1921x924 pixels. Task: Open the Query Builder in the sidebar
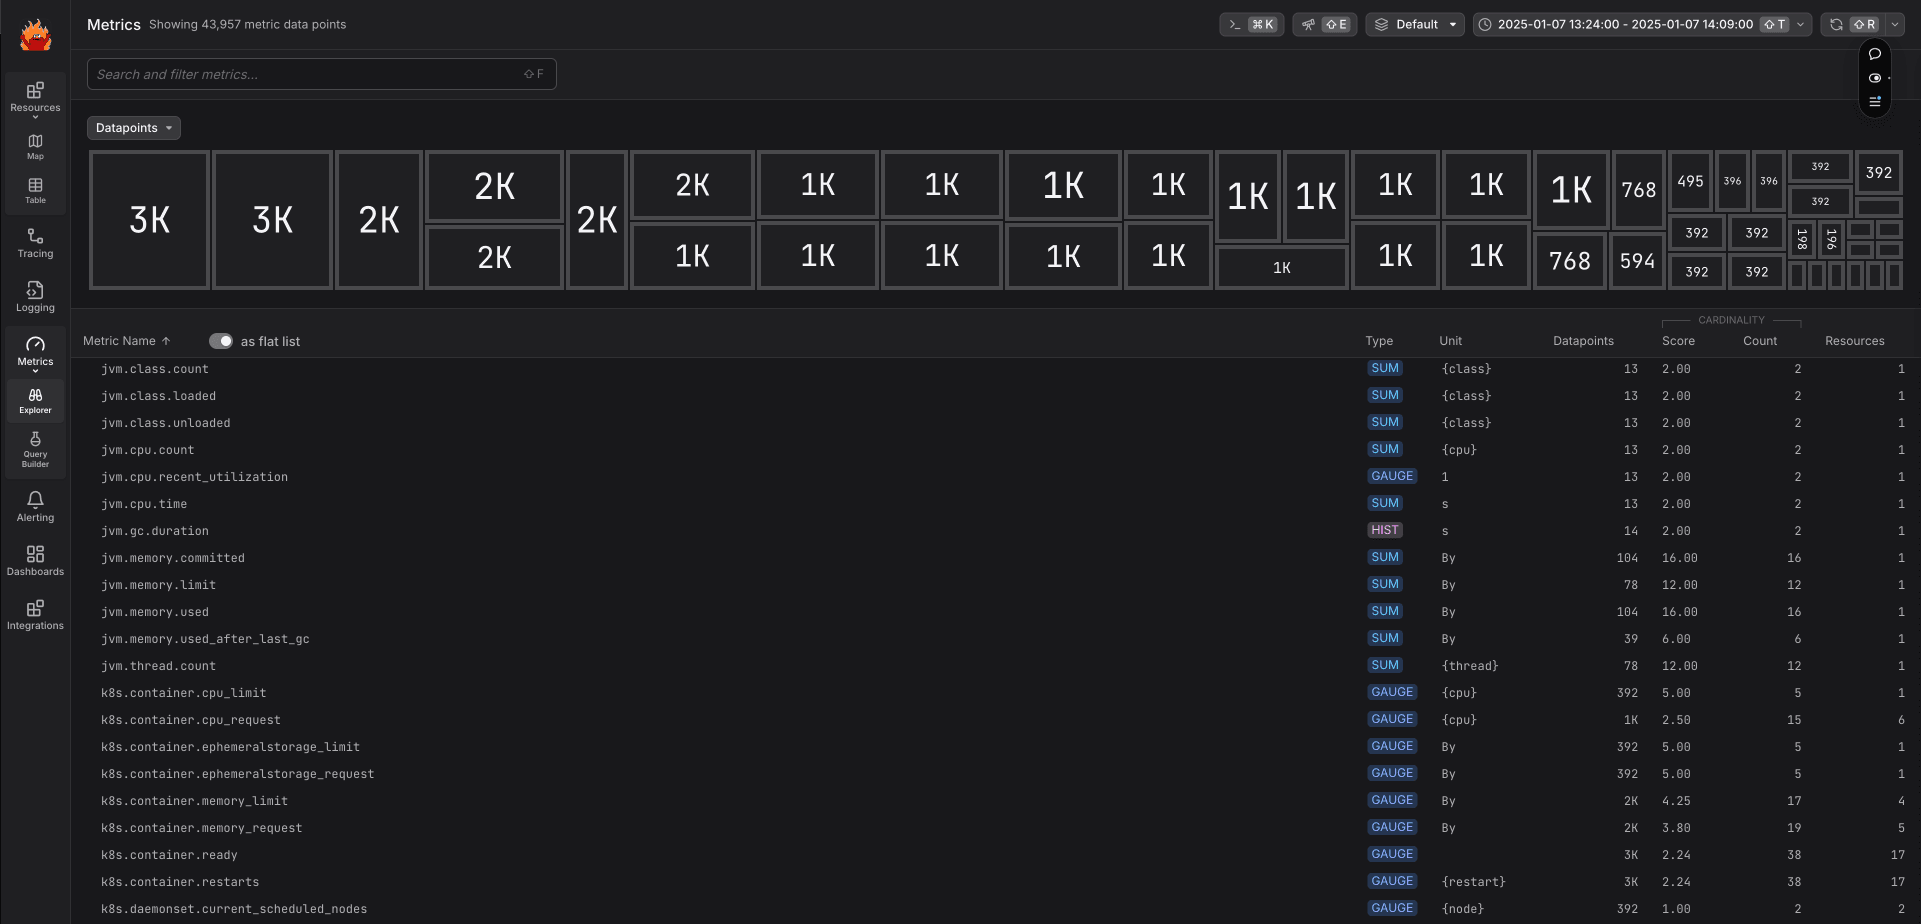(x=35, y=450)
